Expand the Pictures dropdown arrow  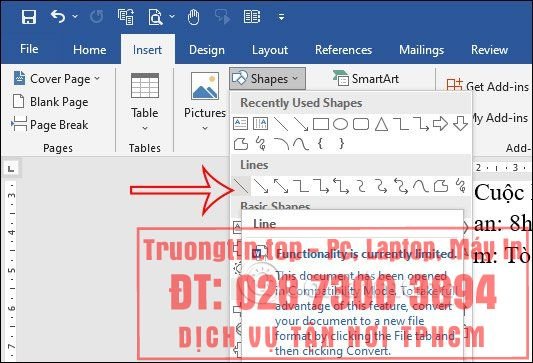tap(205, 128)
